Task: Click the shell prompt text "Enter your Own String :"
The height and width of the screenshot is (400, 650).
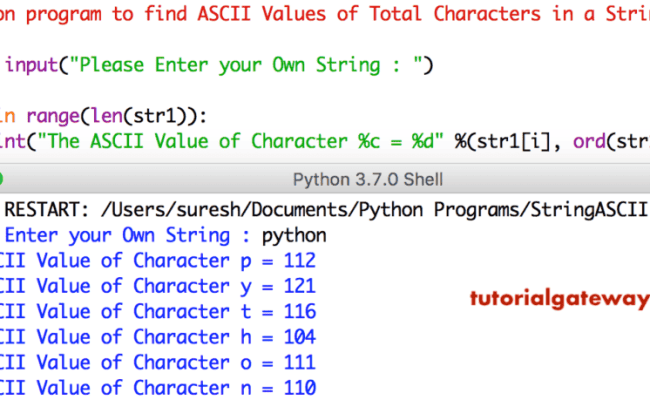Action: (x=127, y=235)
